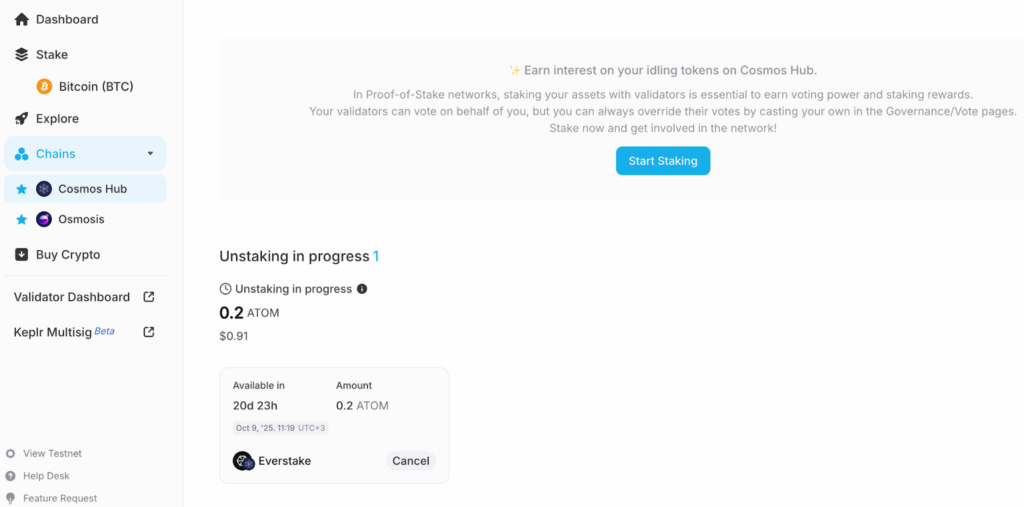Click the Bitcoin (BTC) coin icon
Screen dimensions: 1024x507
(44, 87)
